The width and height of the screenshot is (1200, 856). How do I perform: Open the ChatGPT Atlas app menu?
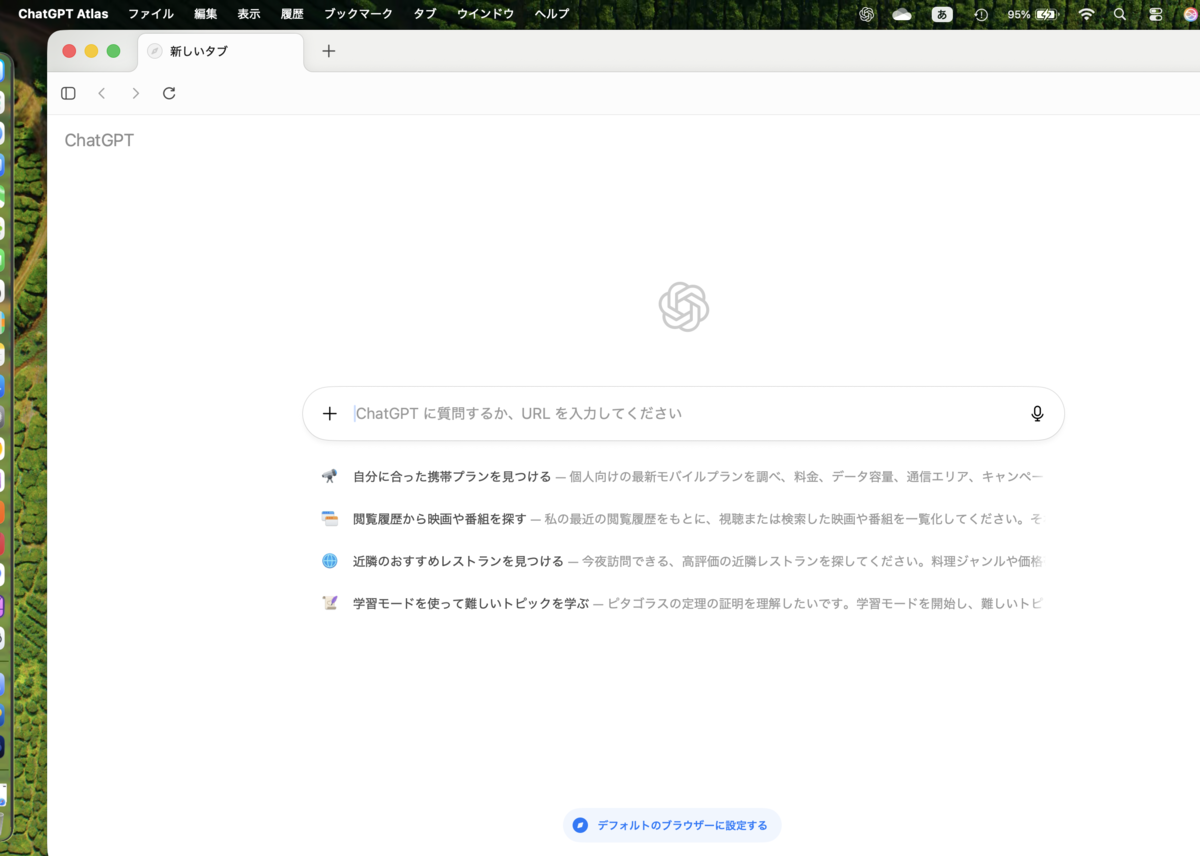tap(63, 14)
